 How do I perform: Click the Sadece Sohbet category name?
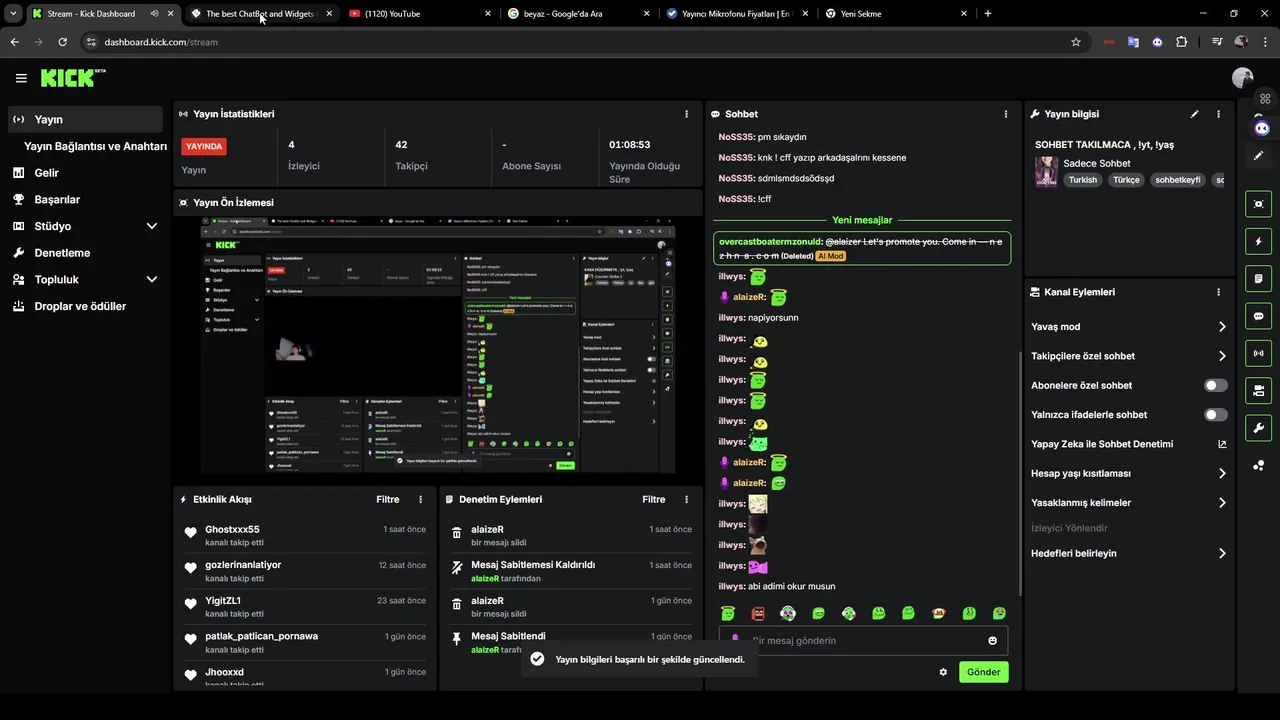click(1097, 163)
